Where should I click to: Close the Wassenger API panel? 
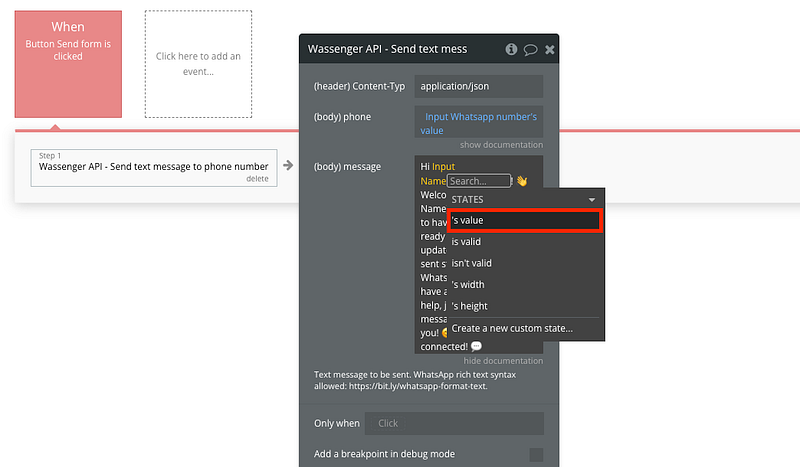pos(549,48)
